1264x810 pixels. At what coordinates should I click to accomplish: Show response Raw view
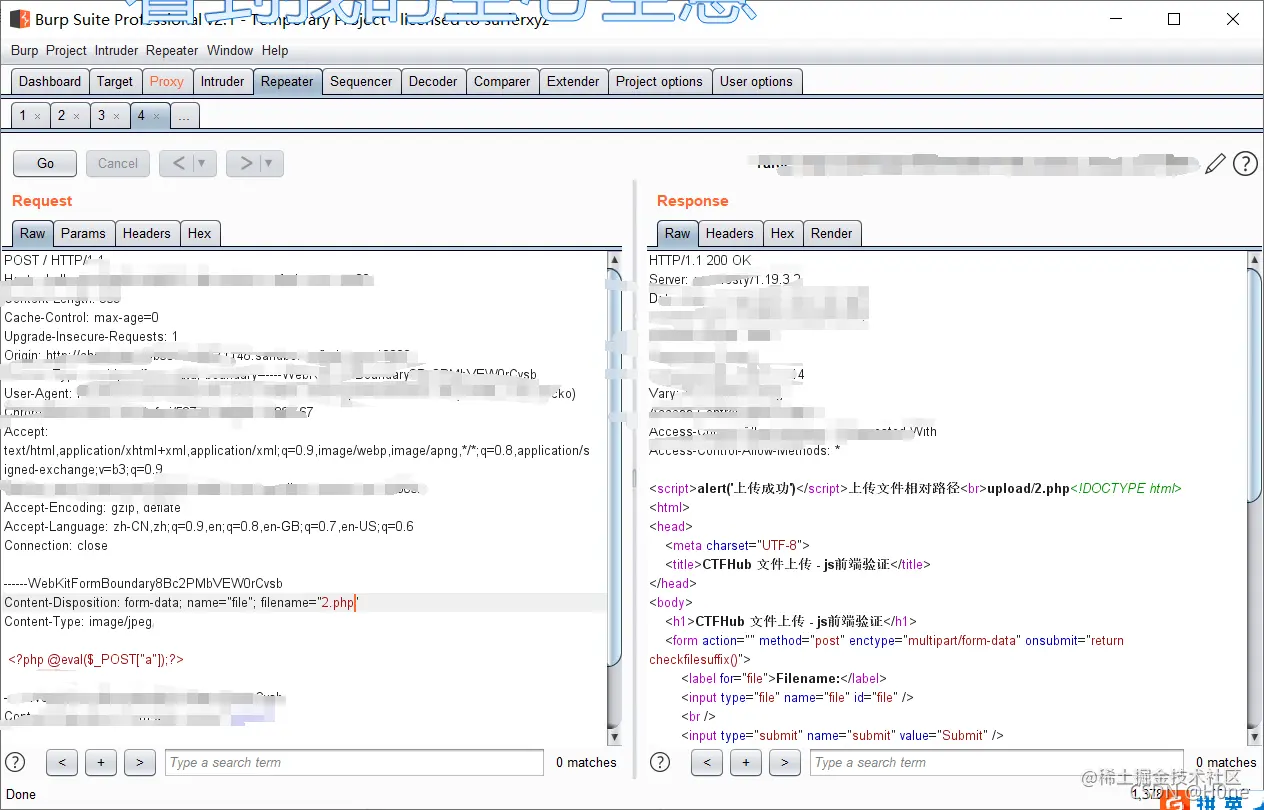[x=678, y=233]
